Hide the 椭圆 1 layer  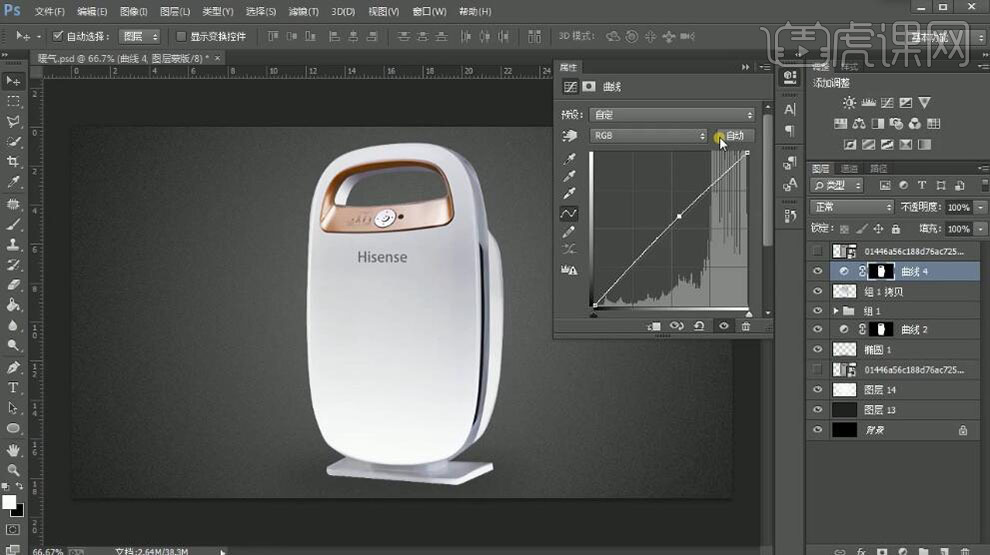(818, 350)
